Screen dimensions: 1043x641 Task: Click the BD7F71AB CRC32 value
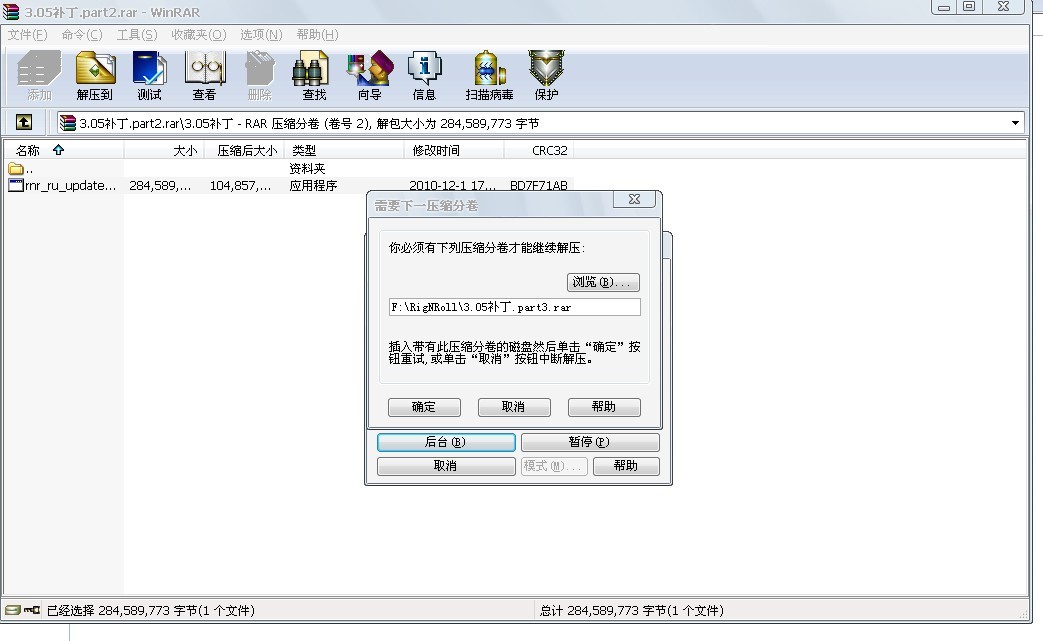(x=539, y=186)
